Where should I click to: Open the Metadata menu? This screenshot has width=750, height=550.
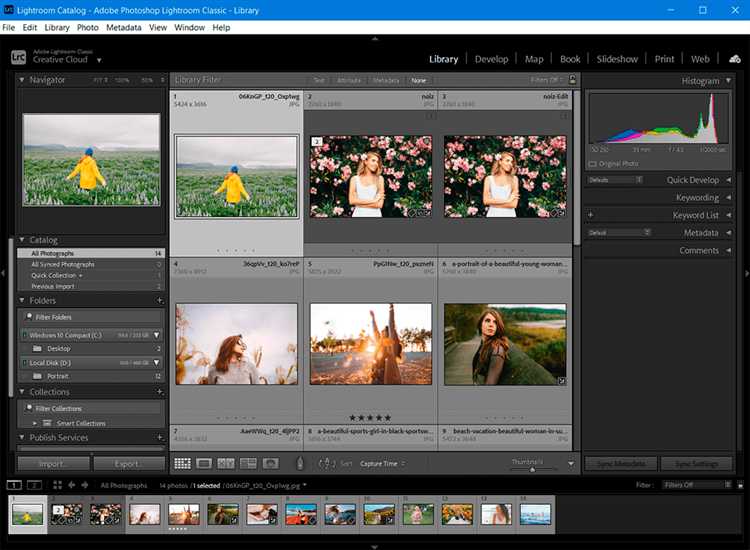coord(124,28)
